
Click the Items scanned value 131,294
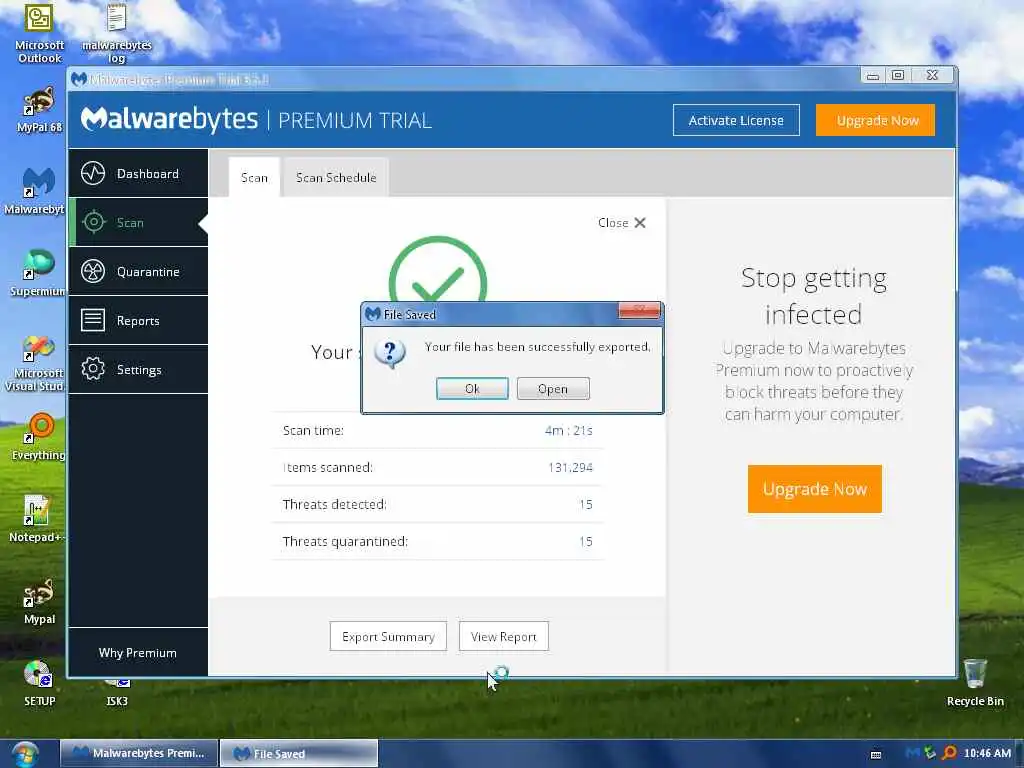570,468
